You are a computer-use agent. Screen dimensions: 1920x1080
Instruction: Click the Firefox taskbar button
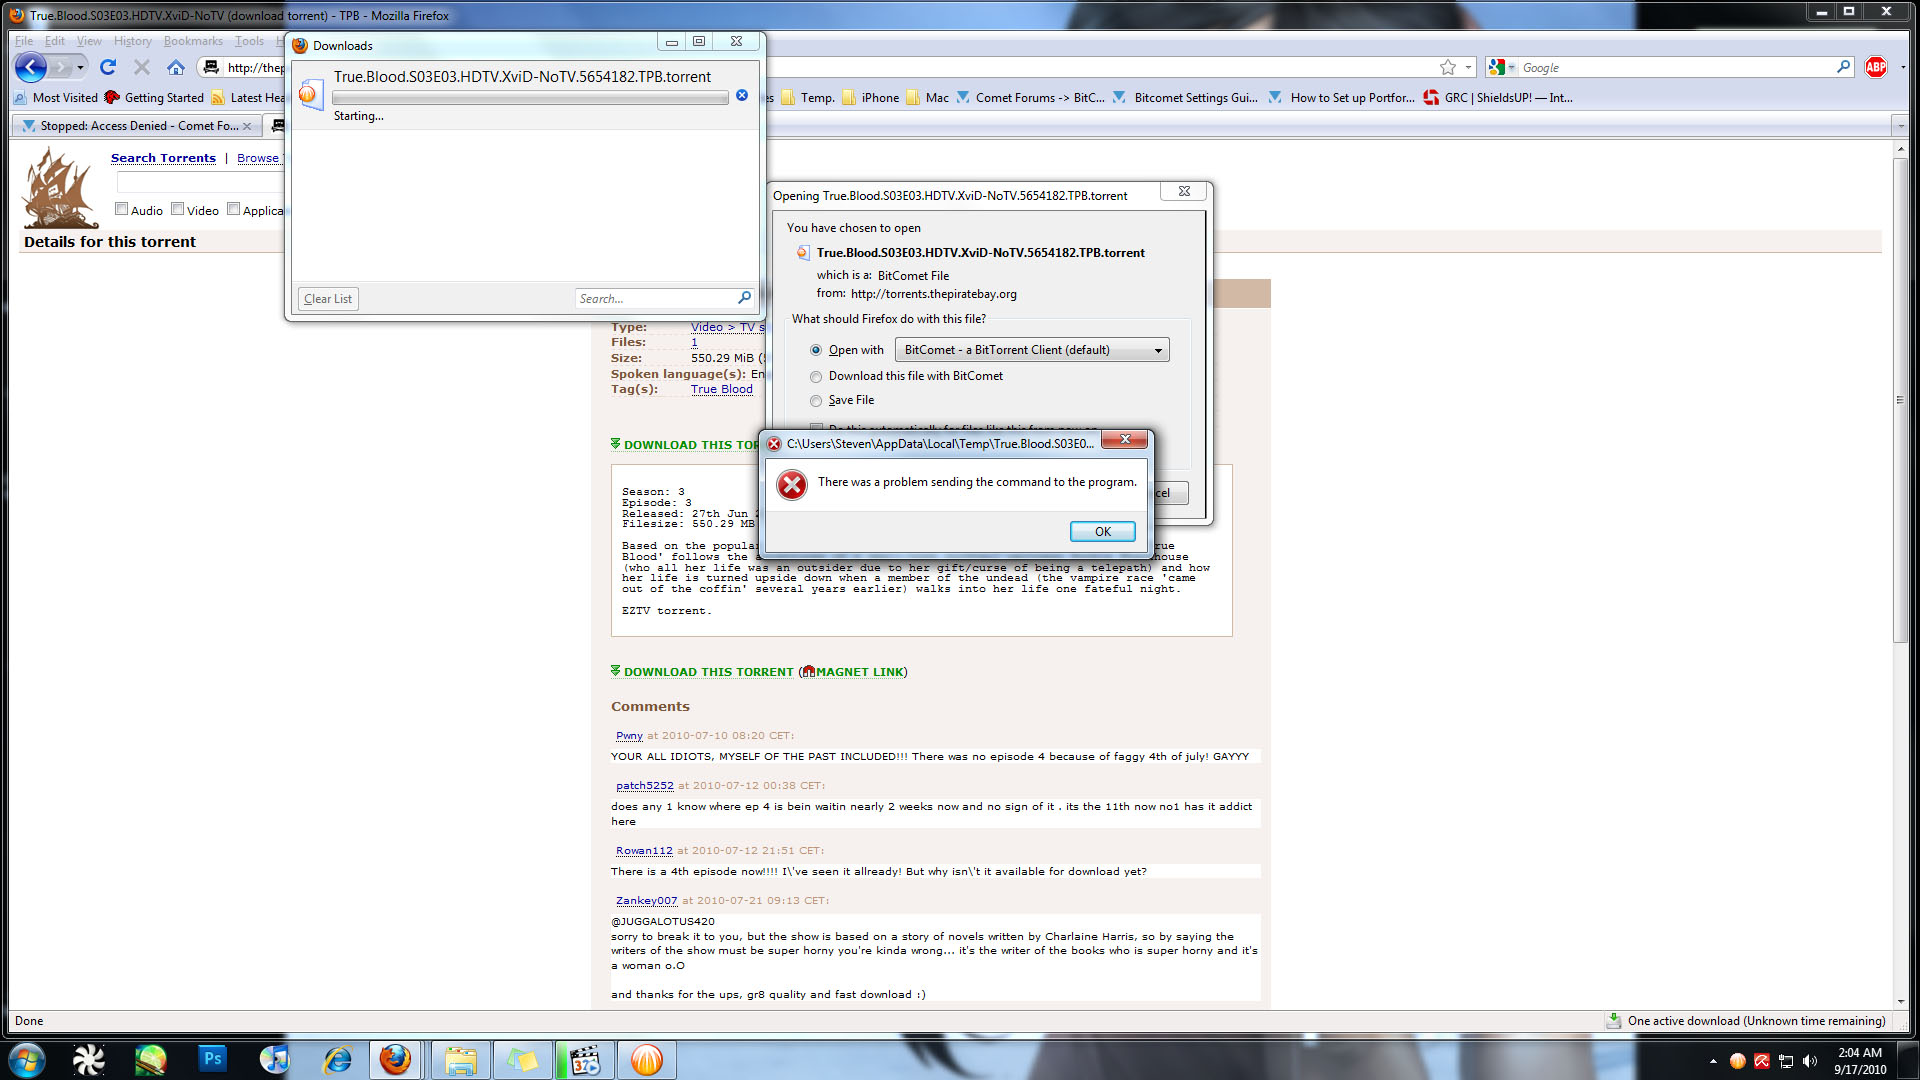click(395, 1059)
